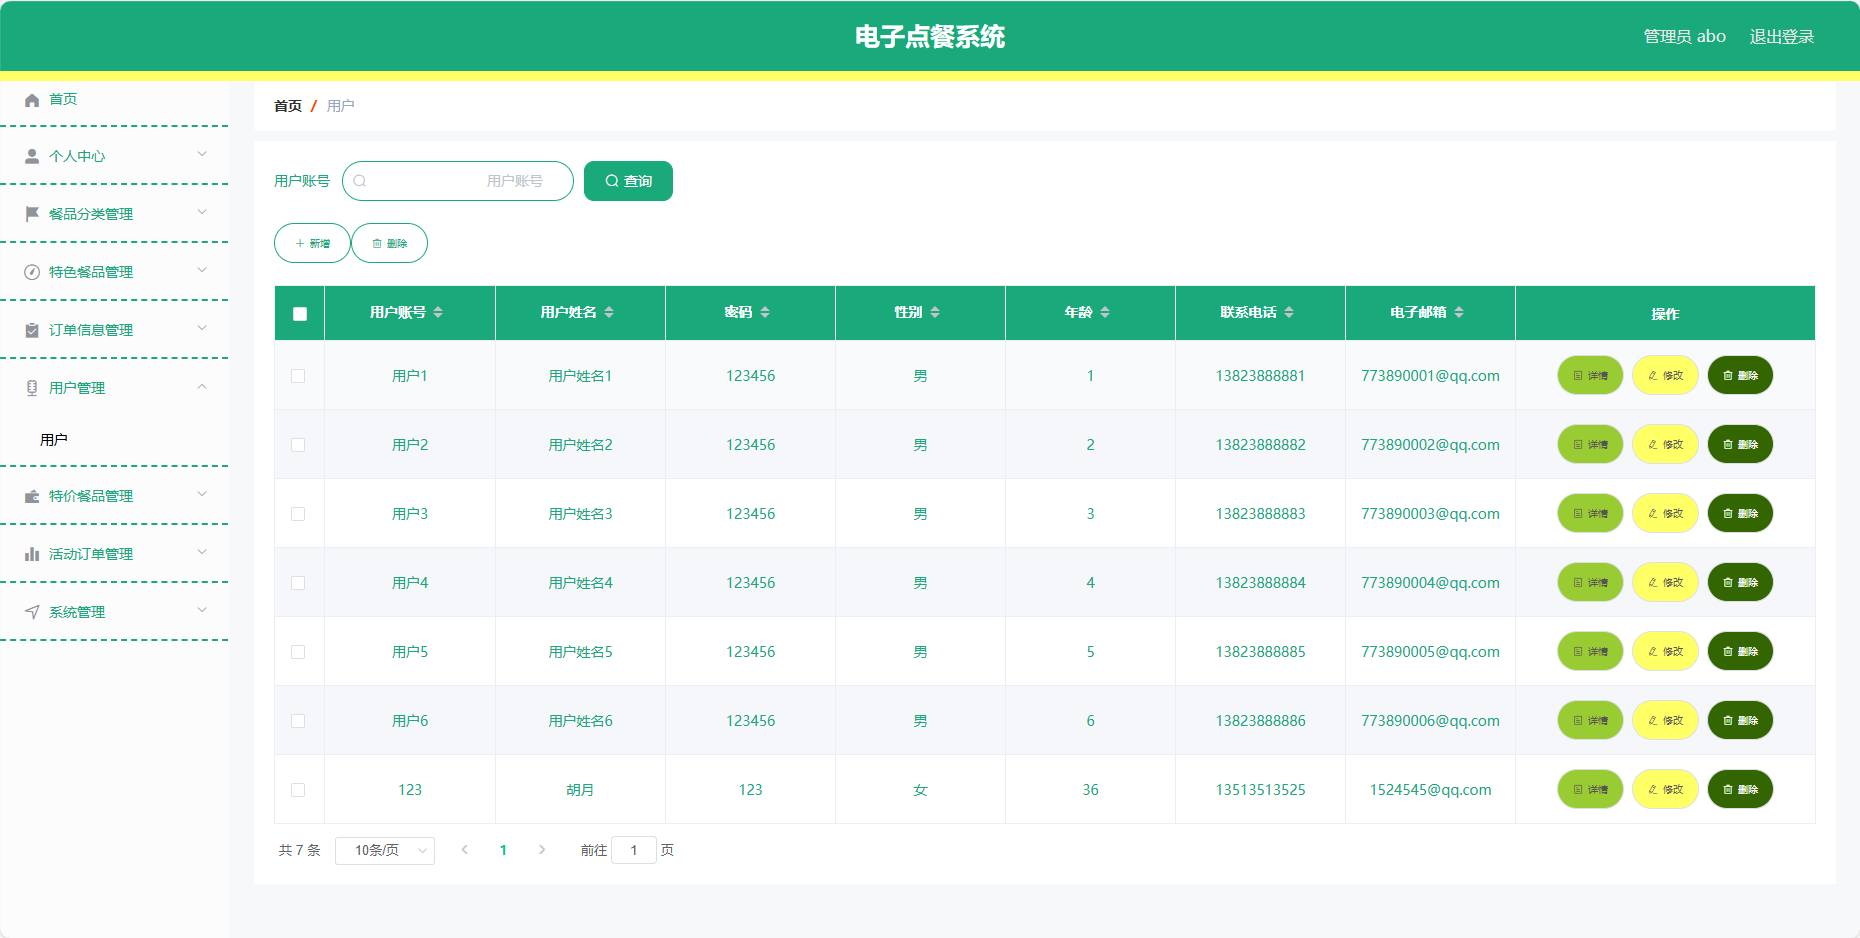Check the row for 用户1
Image resolution: width=1860 pixels, height=938 pixels.
click(298, 376)
